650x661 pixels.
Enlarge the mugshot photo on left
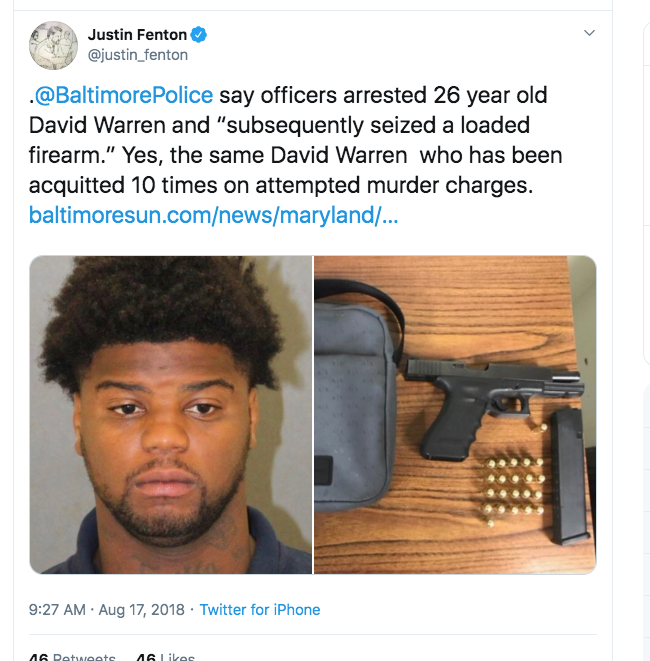click(171, 414)
